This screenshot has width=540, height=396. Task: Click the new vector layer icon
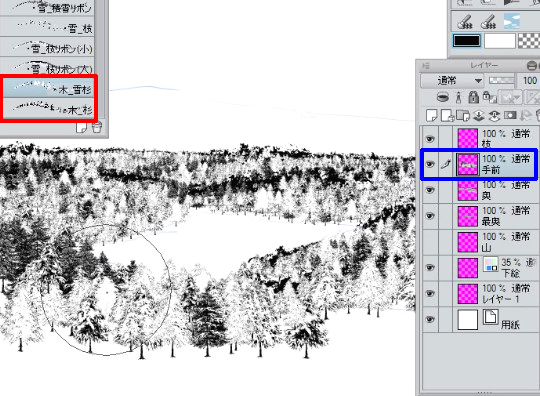click(x=447, y=116)
